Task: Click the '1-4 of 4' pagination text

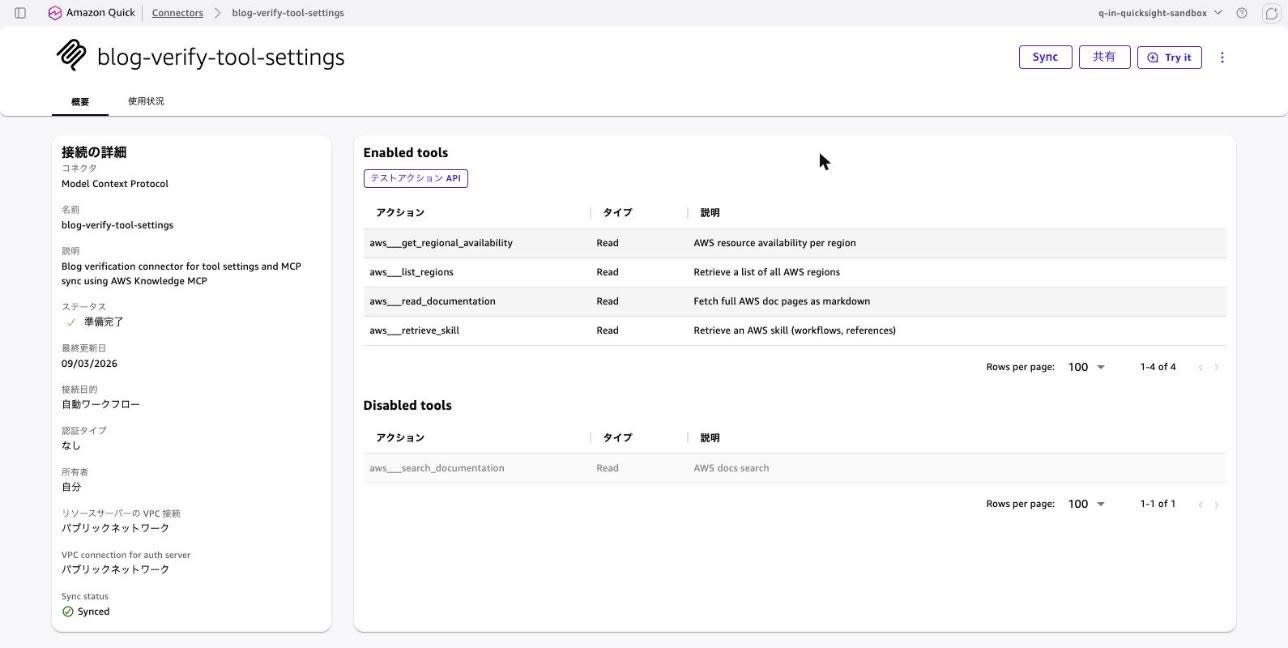Action: coord(1158,367)
